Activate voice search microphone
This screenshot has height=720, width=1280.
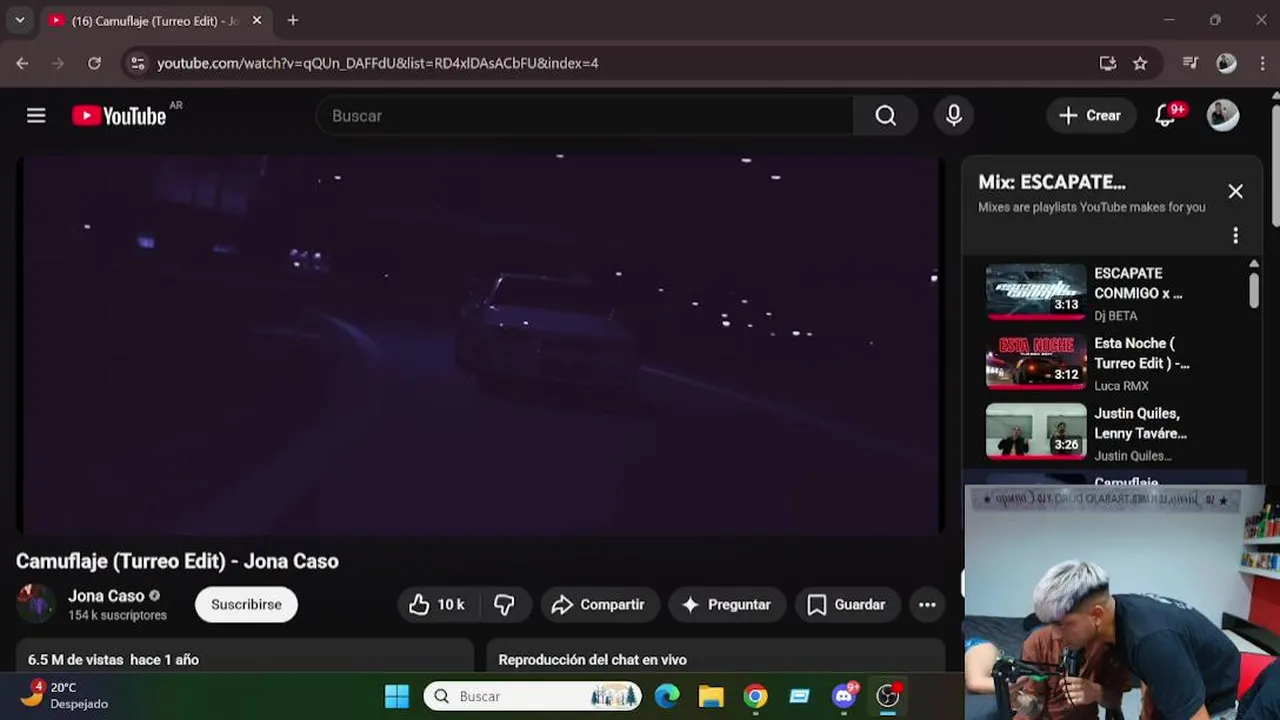pyautogui.click(x=954, y=116)
